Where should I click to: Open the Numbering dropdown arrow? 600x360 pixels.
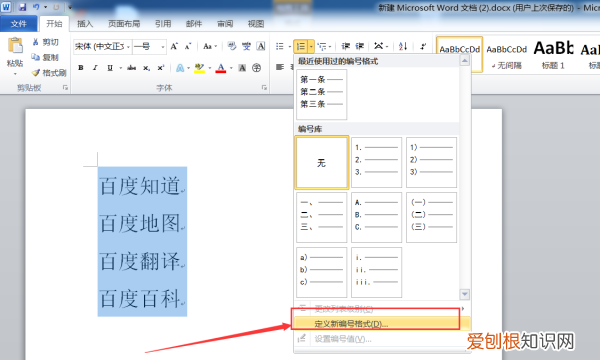(x=311, y=46)
